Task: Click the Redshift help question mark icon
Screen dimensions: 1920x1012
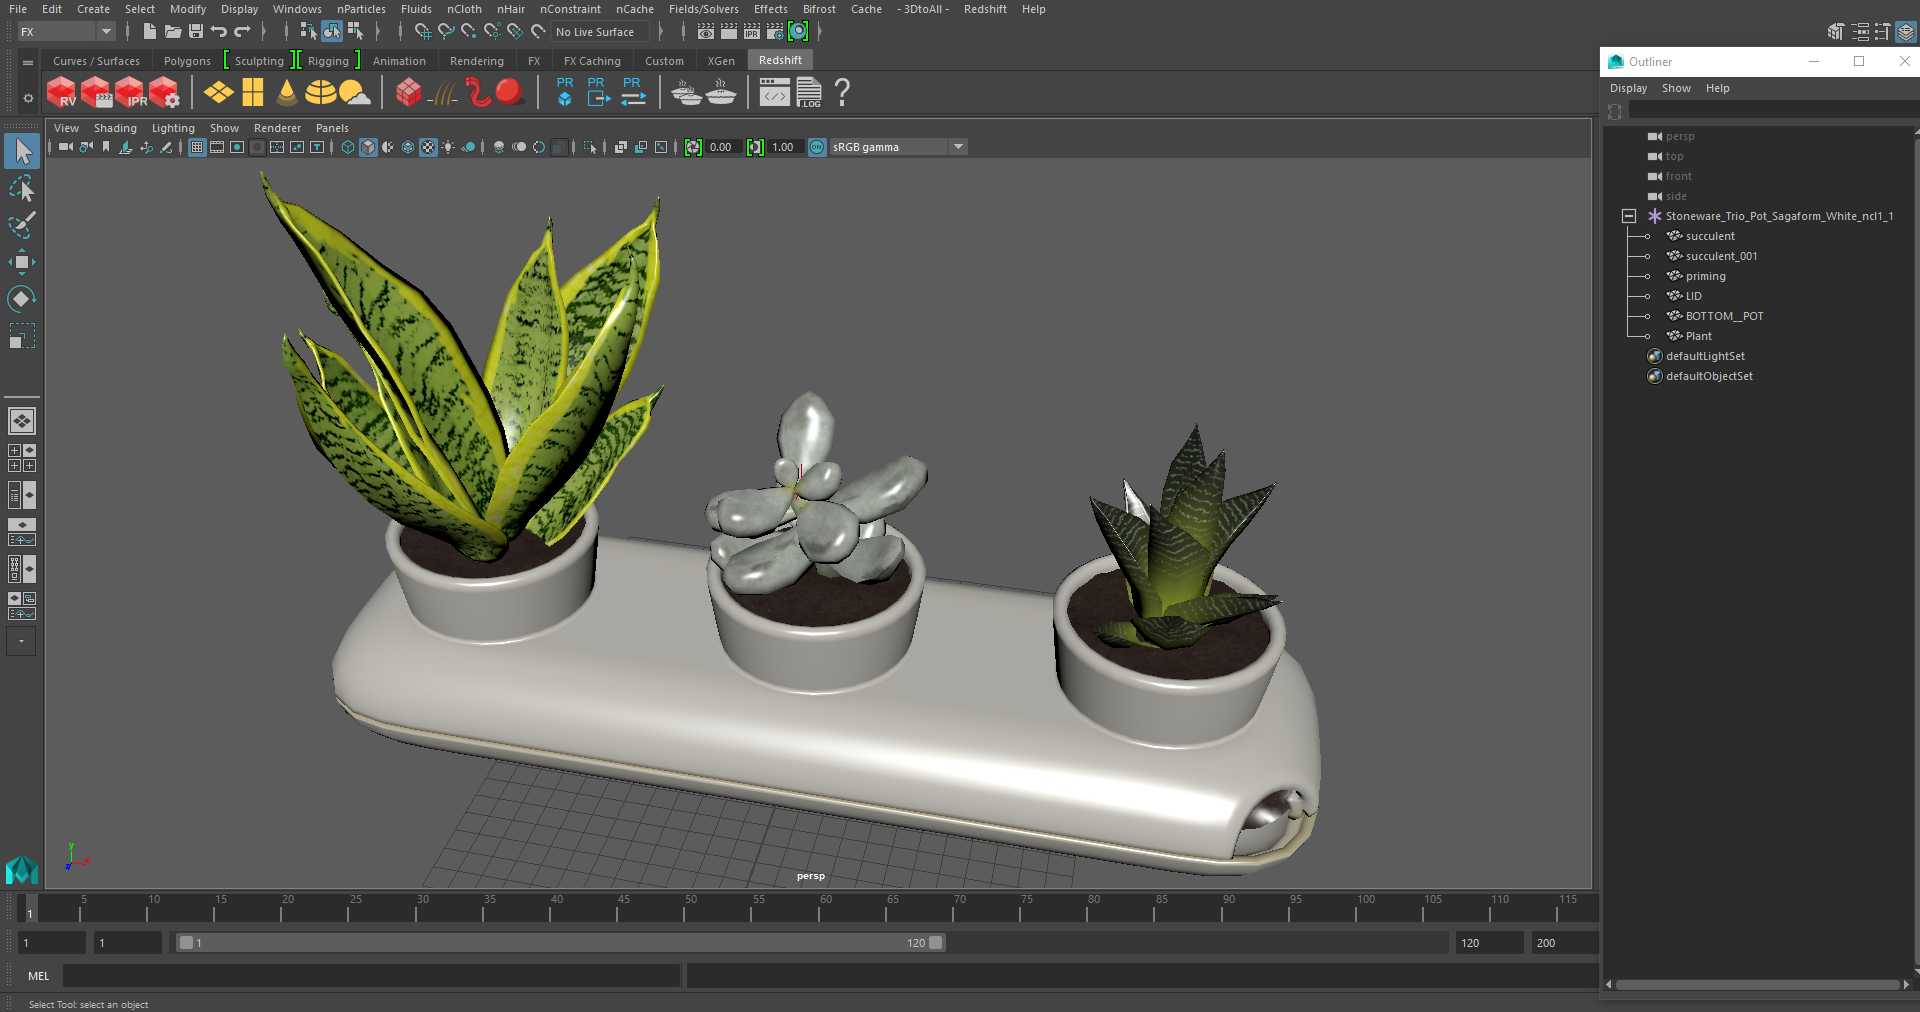Action: (x=843, y=93)
